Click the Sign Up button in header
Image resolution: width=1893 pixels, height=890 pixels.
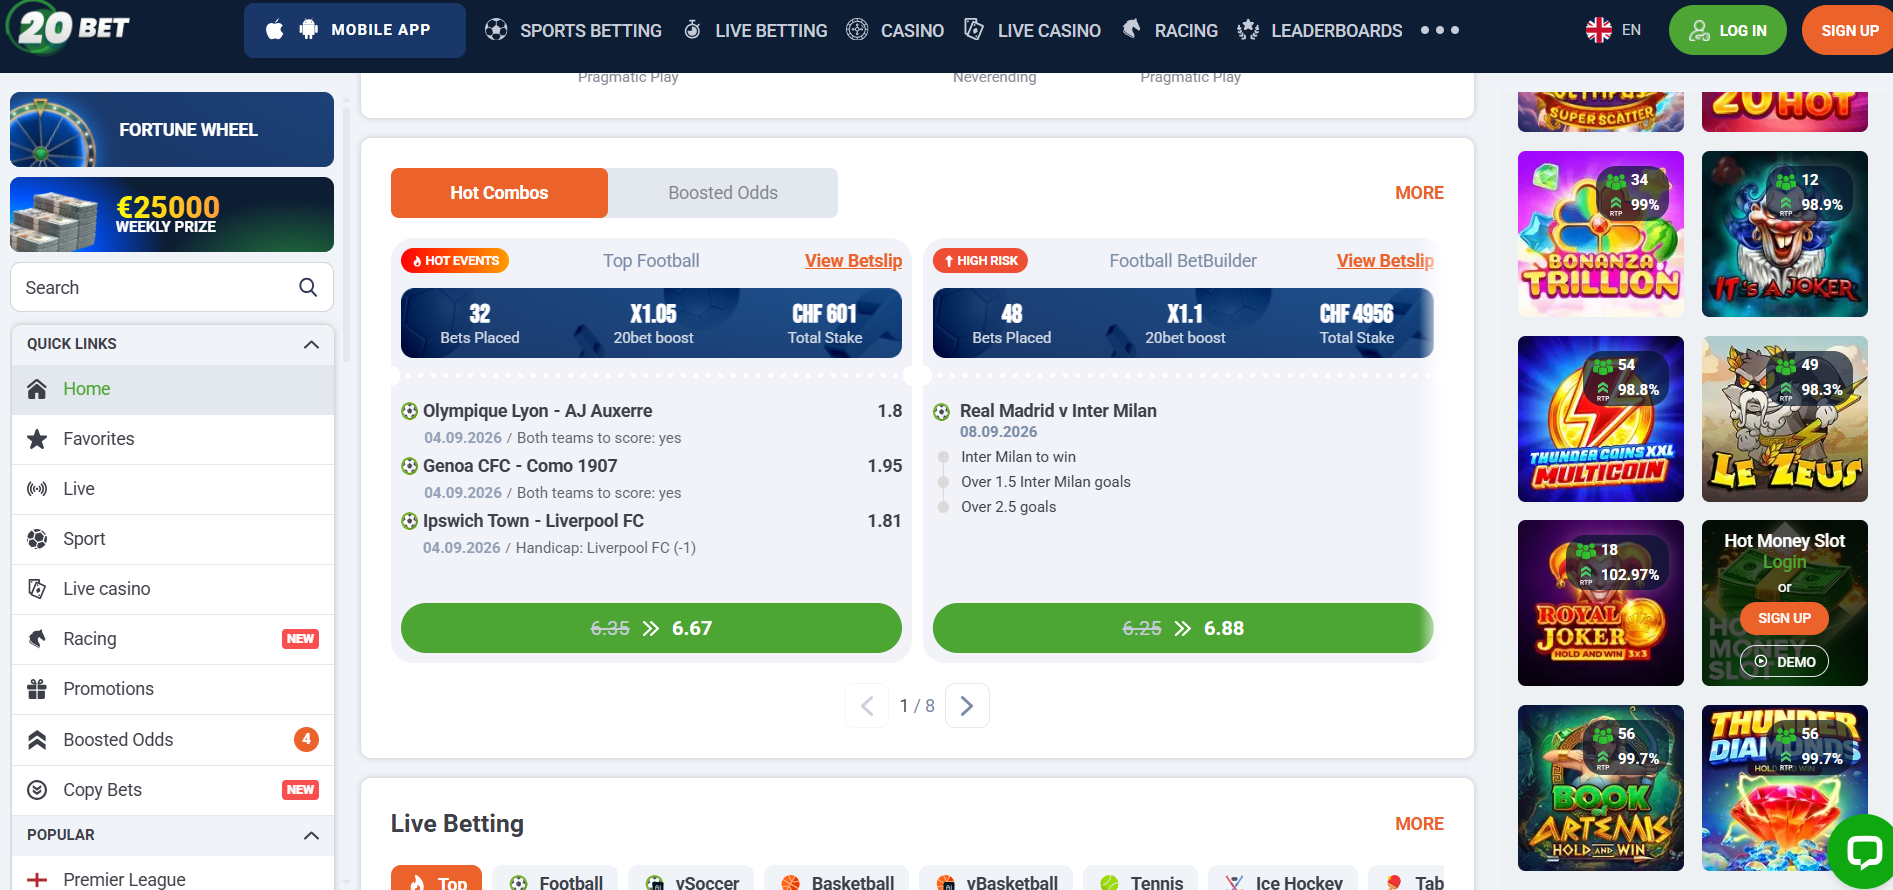[x=1848, y=30]
